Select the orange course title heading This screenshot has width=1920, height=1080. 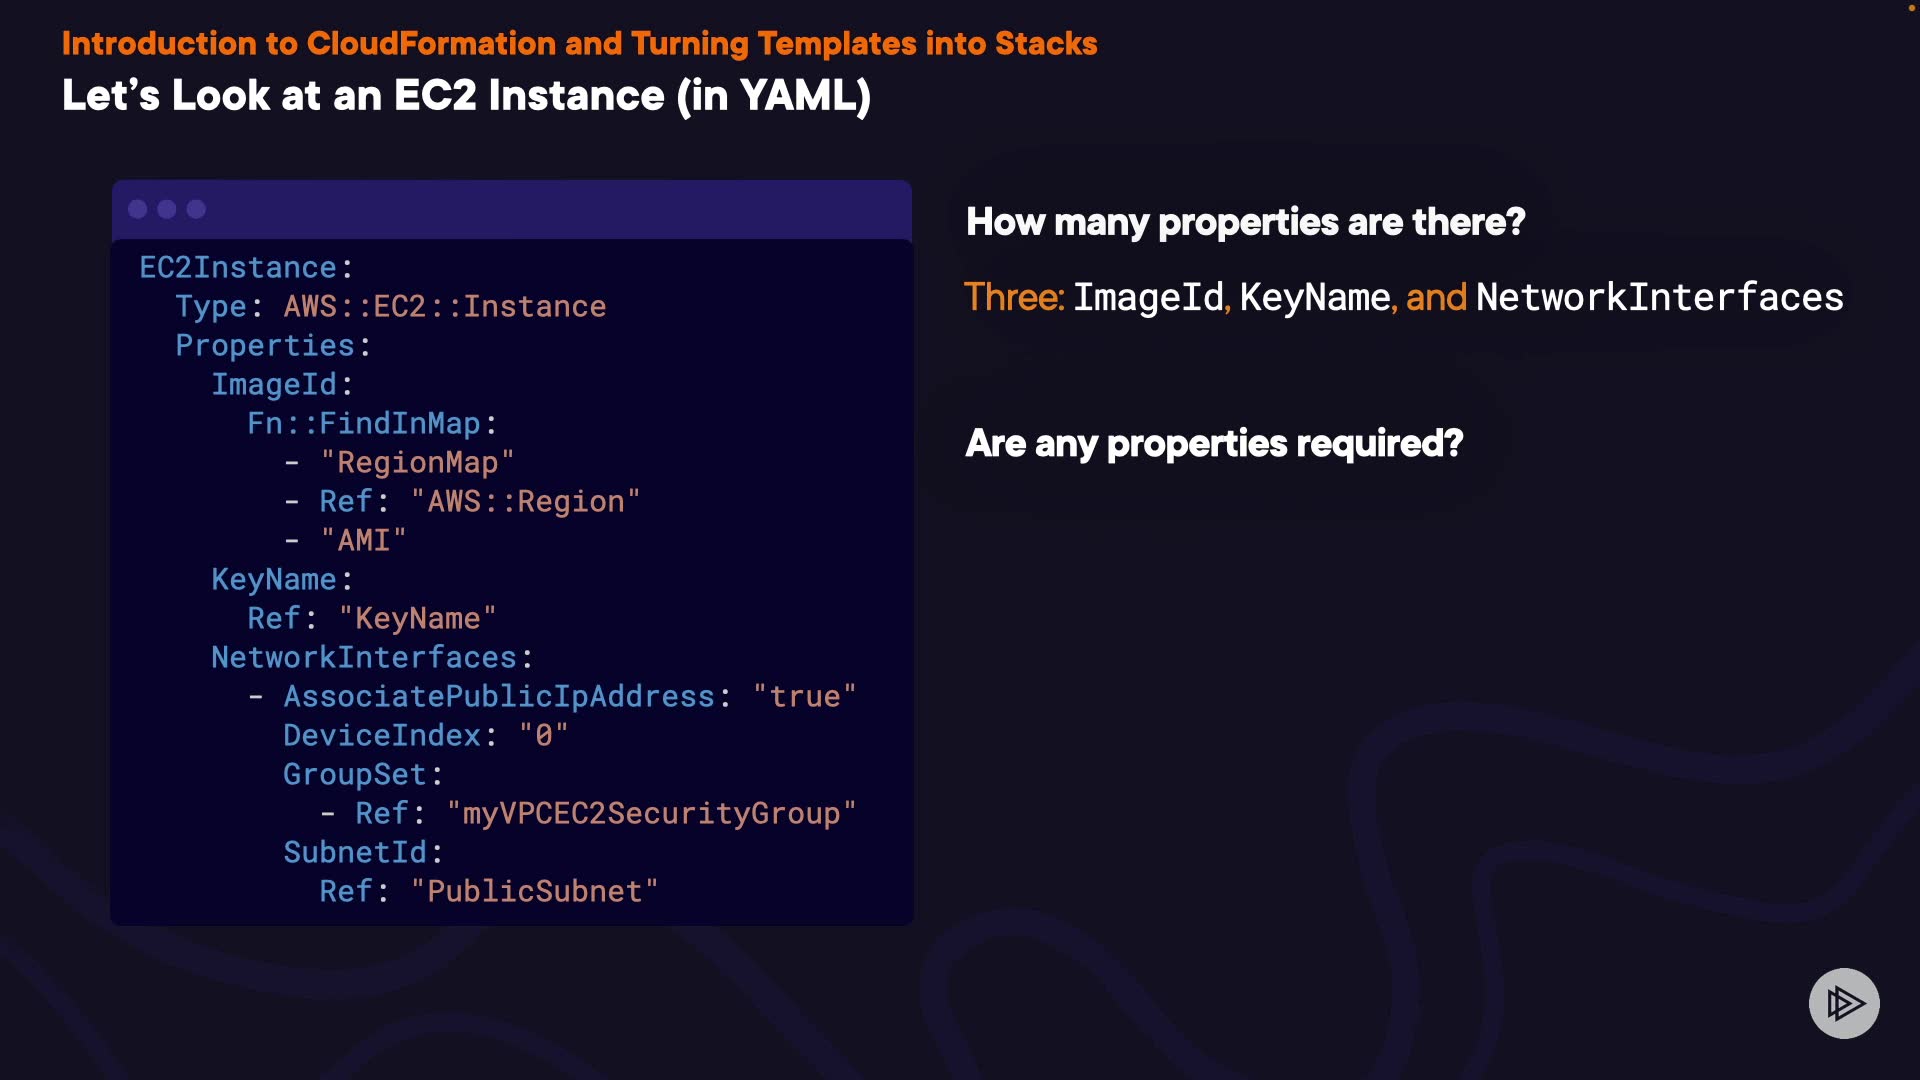pos(579,44)
